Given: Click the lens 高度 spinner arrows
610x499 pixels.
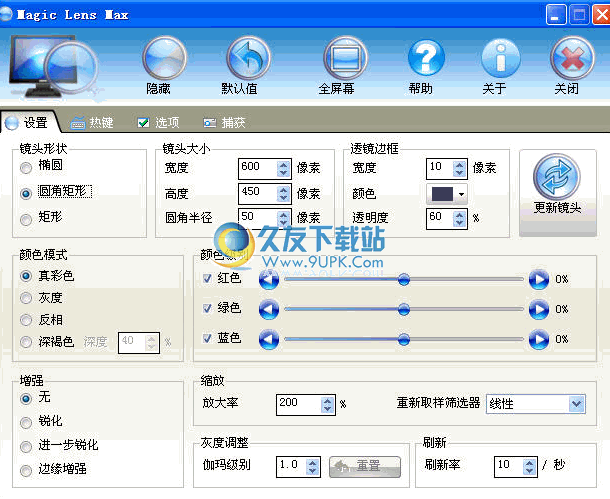Looking at the screenshot, I should tap(284, 194).
